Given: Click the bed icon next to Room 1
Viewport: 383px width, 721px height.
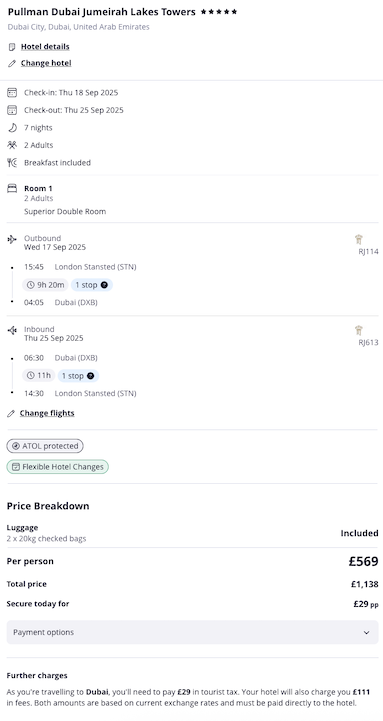Looking at the screenshot, I should 12,189.
